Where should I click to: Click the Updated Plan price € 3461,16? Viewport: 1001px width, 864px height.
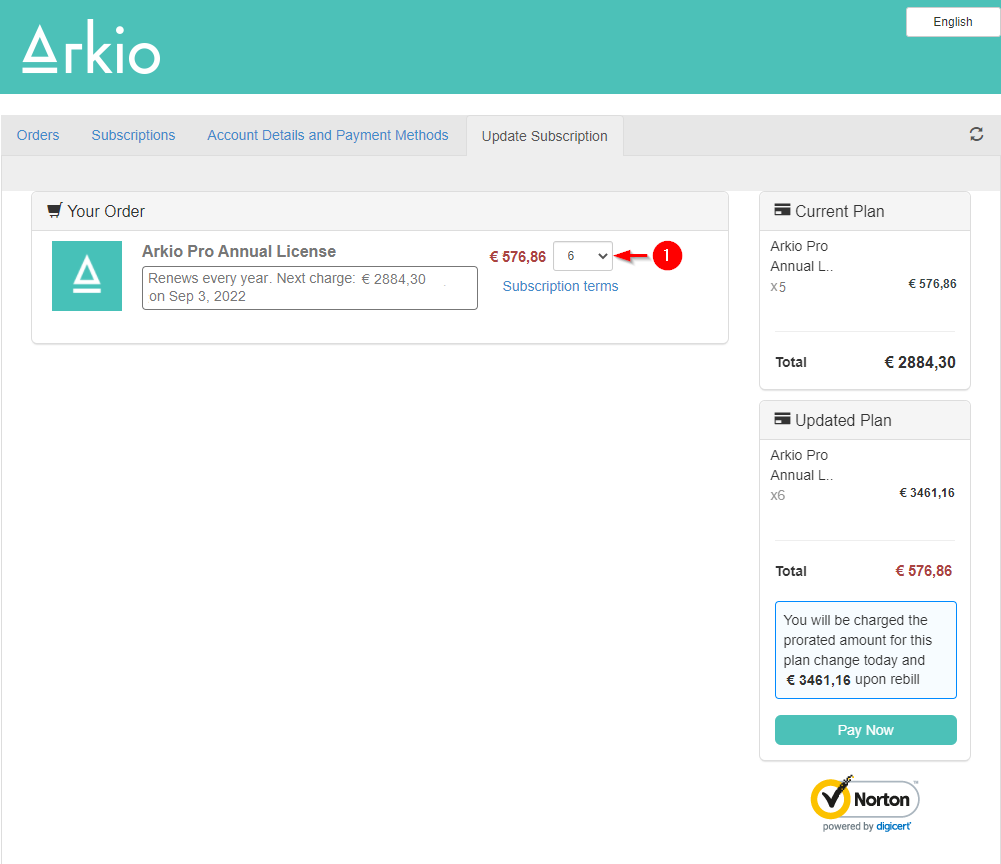[x=927, y=493]
